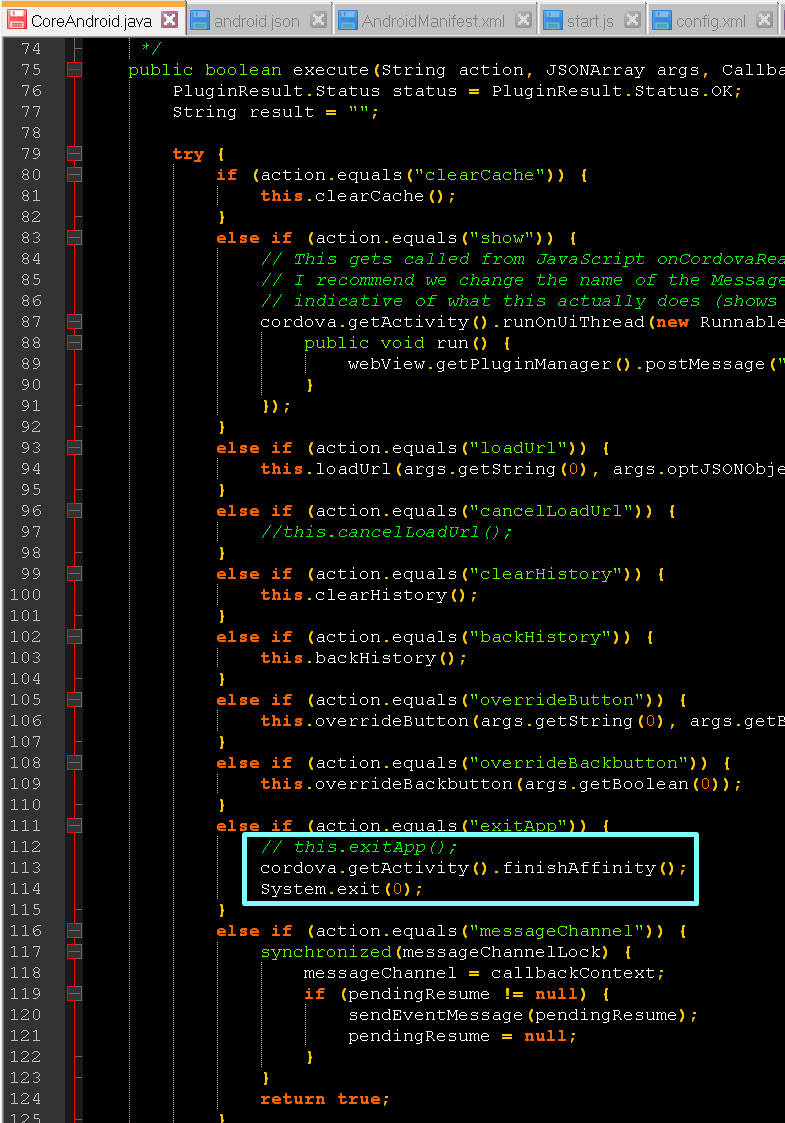785x1123 pixels.
Task: Collapse the run() method fold at line 88
Action: [74, 342]
